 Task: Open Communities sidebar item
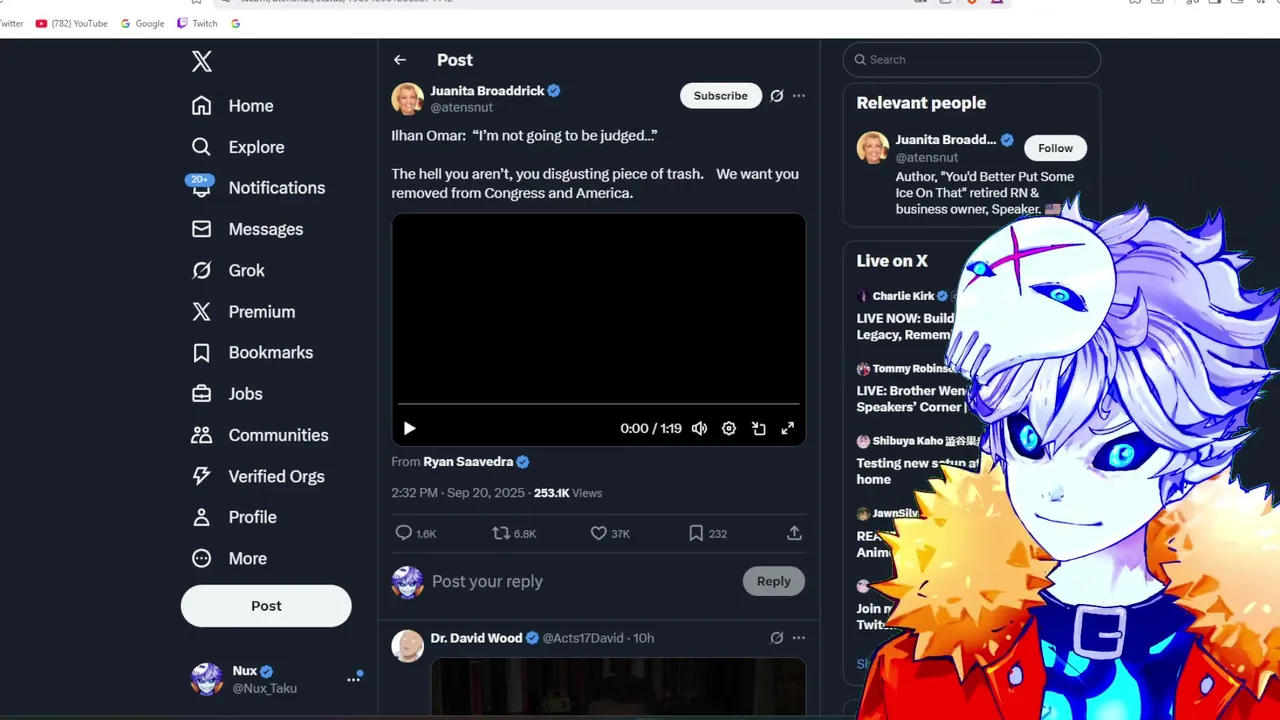(x=260, y=435)
